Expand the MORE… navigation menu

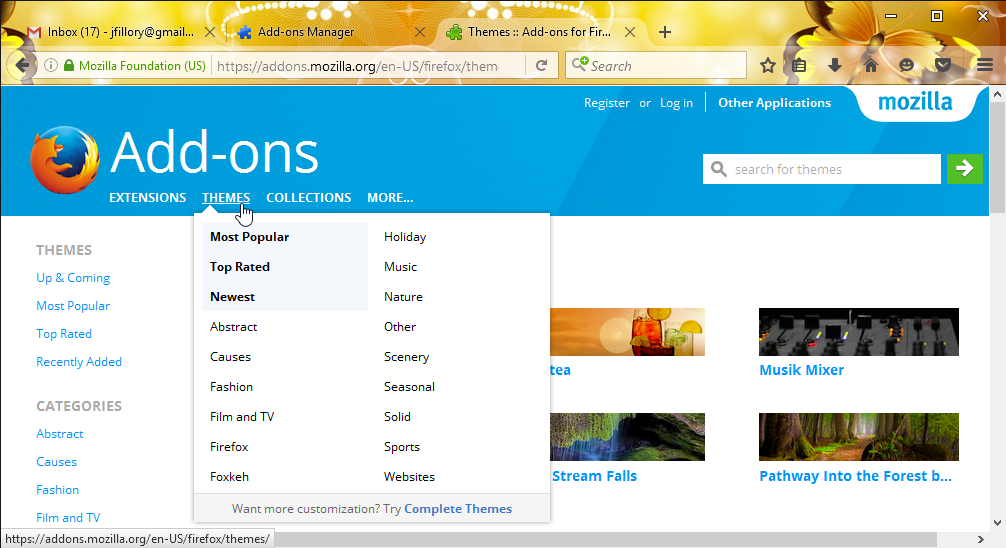(390, 198)
